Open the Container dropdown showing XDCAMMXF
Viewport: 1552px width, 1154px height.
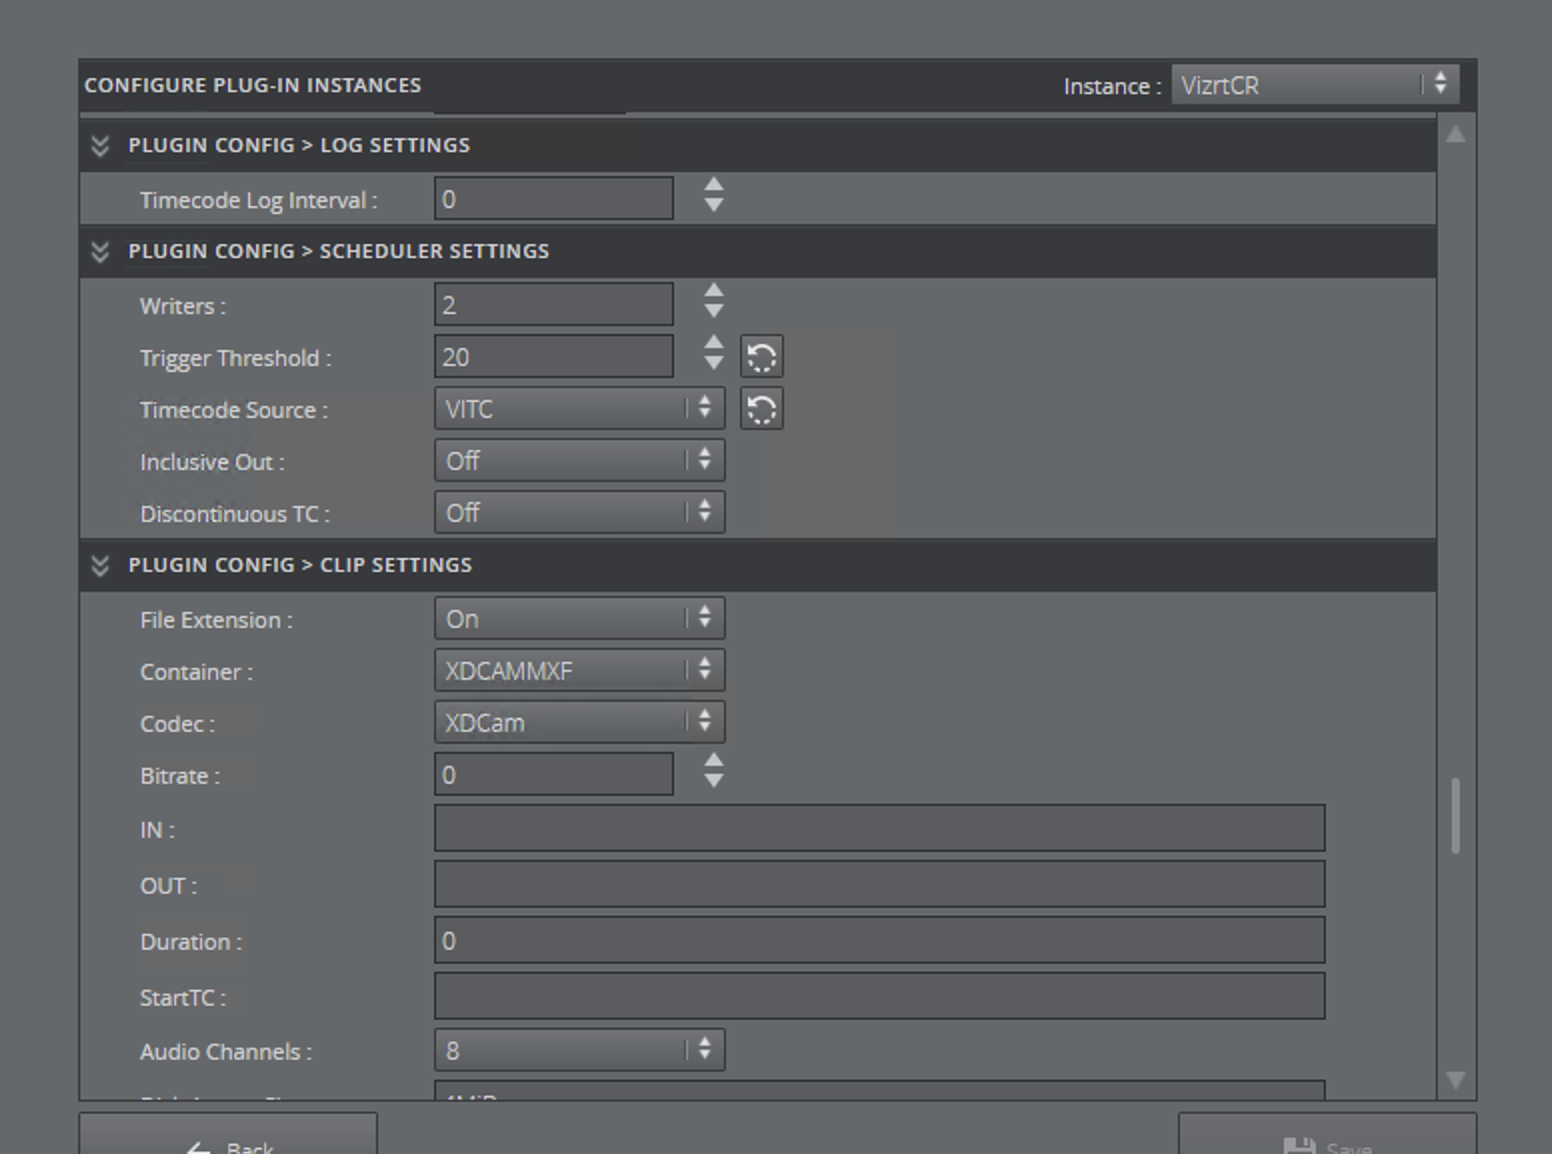click(x=578, y=671)
